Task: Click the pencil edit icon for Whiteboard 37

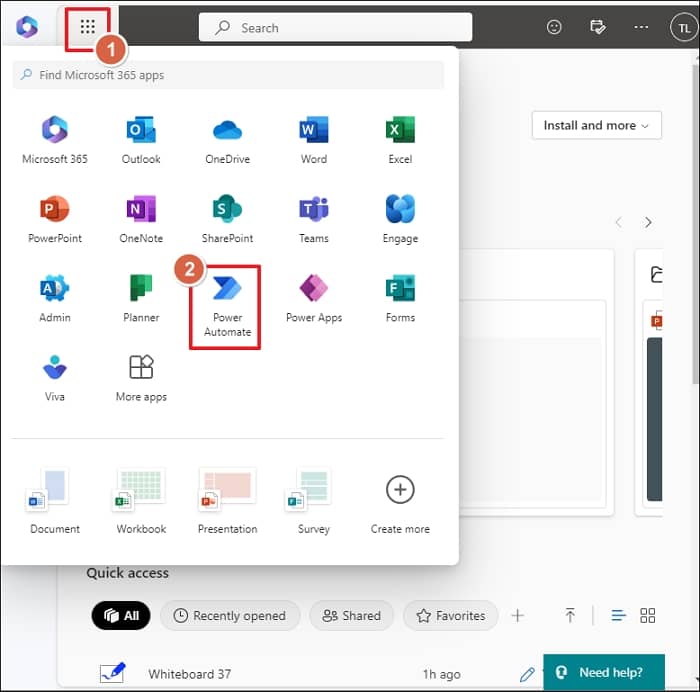Action: pyautogui.click(x=527, y=674)
